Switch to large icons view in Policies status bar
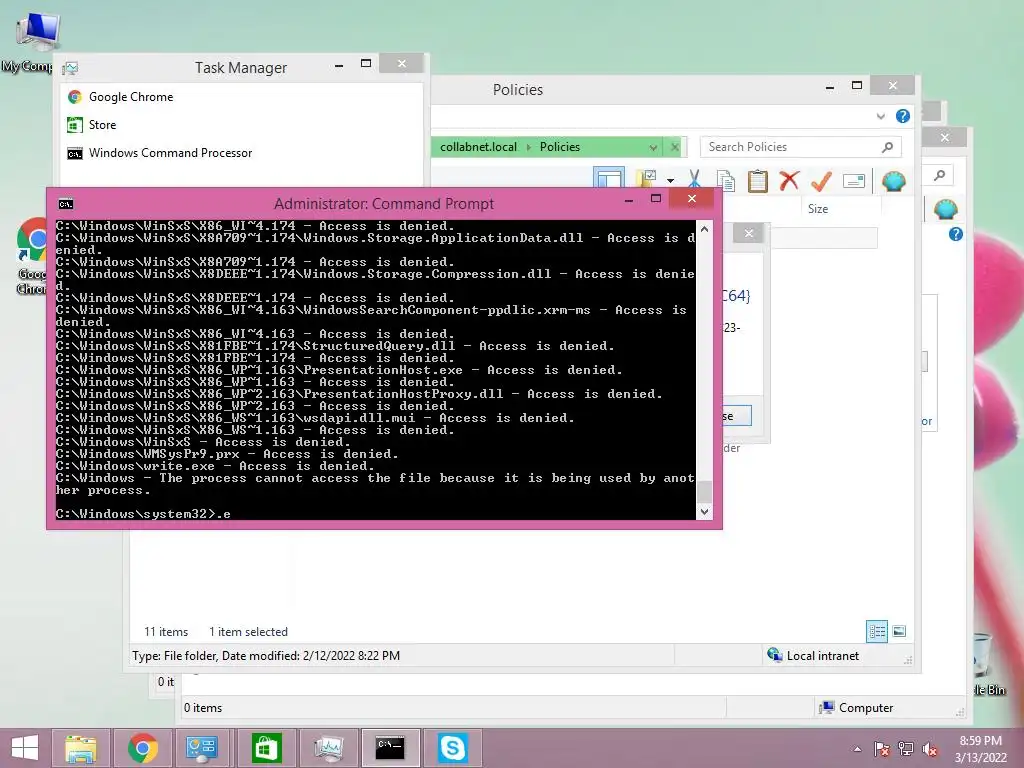Image resolution: width=1024 pixels, height=768 pixels. click(x=899, y=631)
